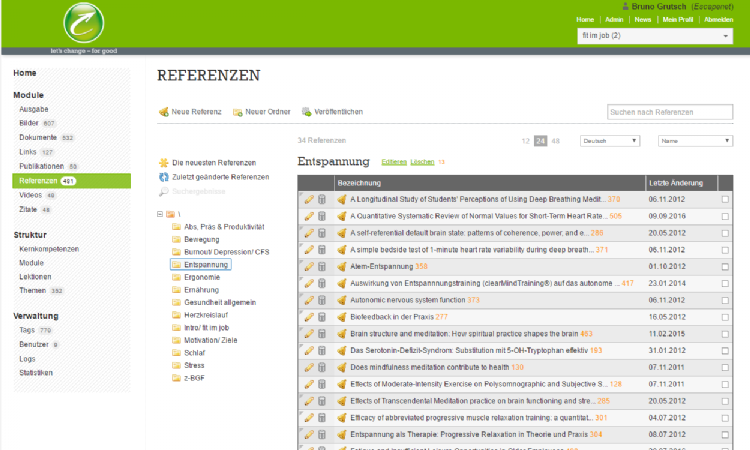
Task: Click the Editieren link next to Entspannung
Action: click(394, 161)
